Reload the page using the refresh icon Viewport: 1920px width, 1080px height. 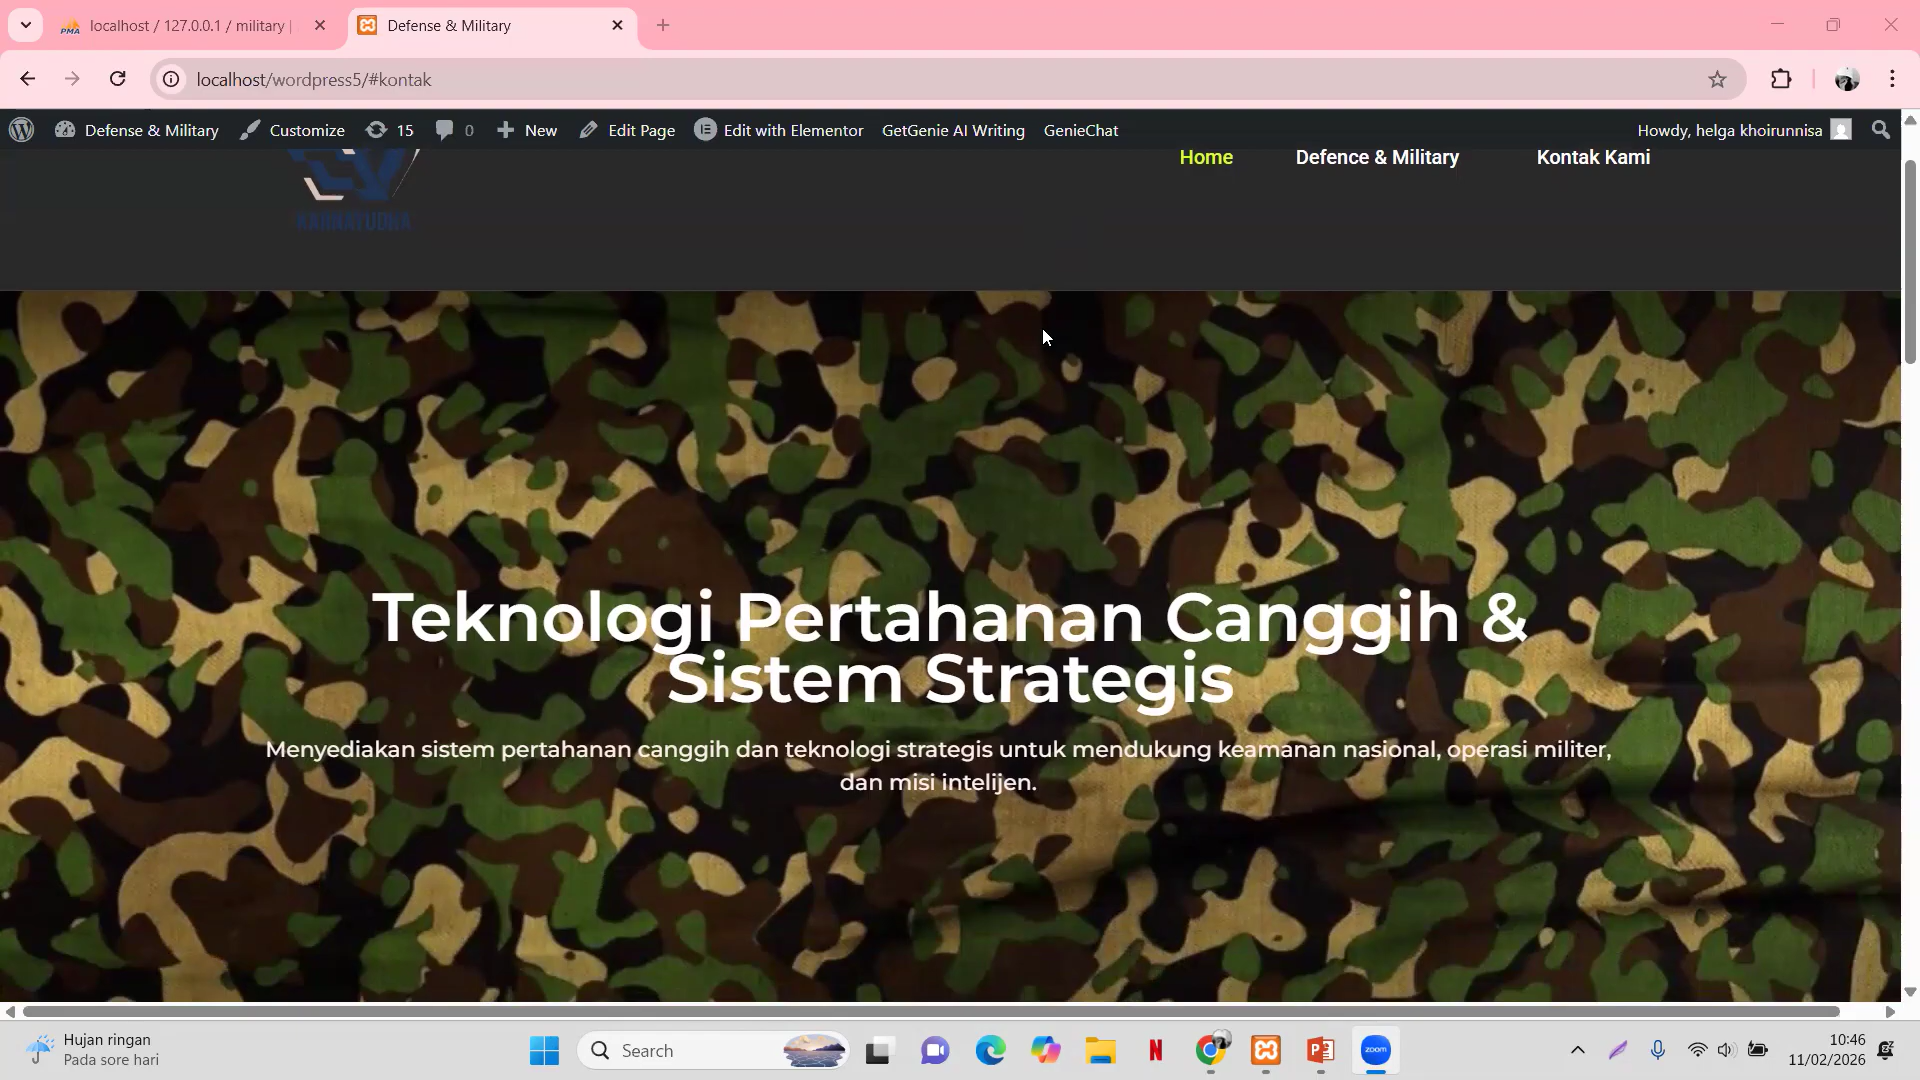[117, 79]
